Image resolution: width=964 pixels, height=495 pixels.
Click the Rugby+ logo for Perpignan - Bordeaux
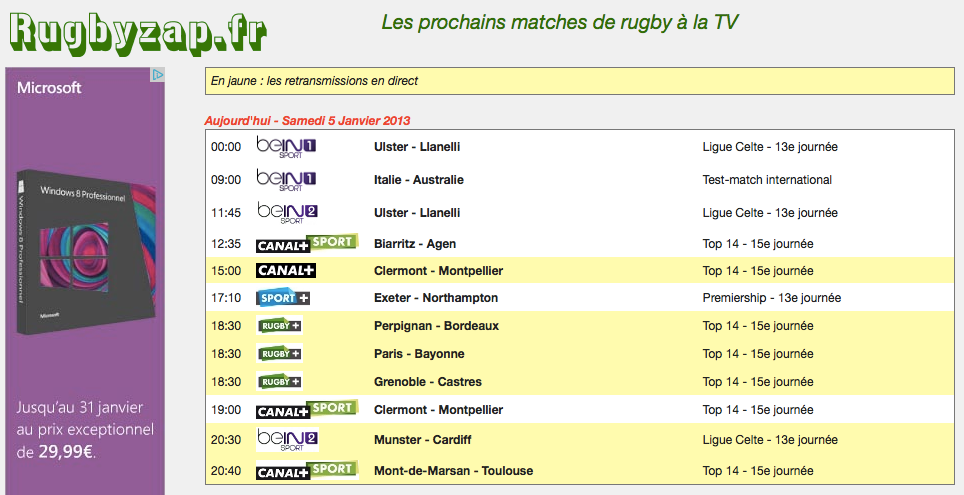279,325
